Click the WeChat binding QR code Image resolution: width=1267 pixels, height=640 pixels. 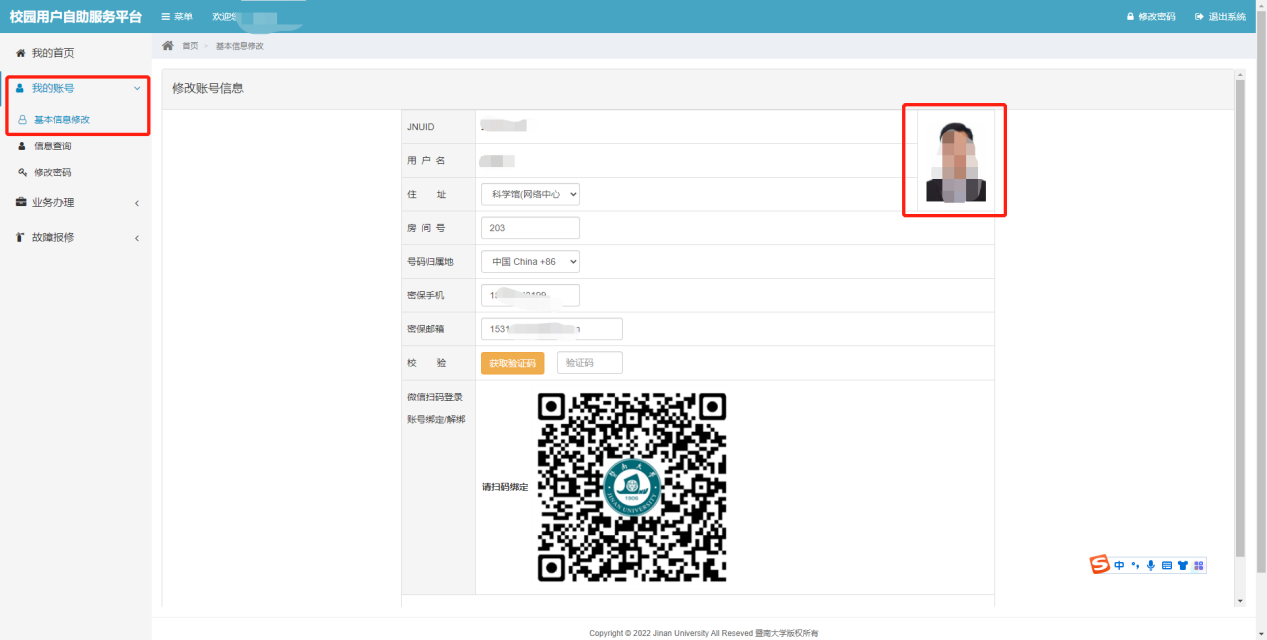pyautogui.click(x=632, y=487)
